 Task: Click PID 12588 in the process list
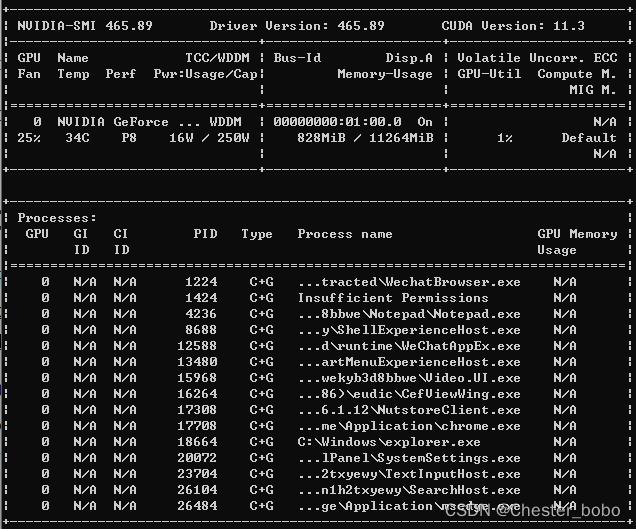197,346
